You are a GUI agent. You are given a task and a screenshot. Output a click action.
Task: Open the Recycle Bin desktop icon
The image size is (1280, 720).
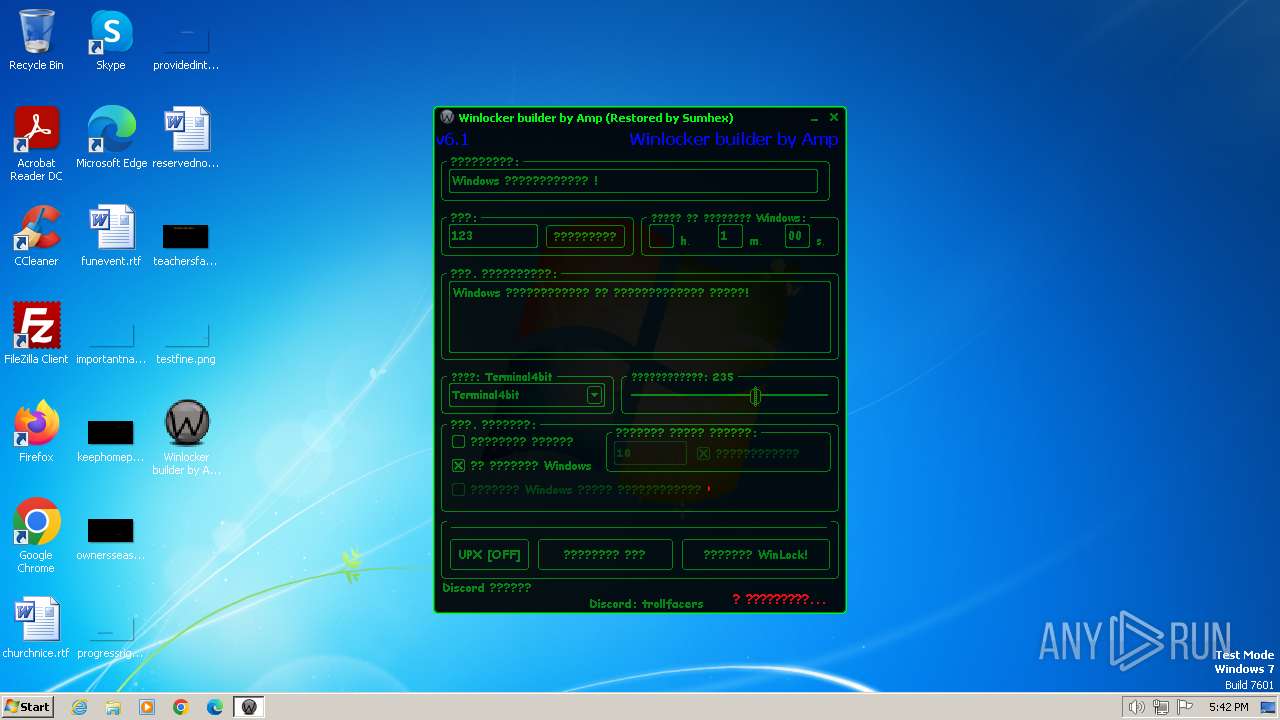(36, 40)
